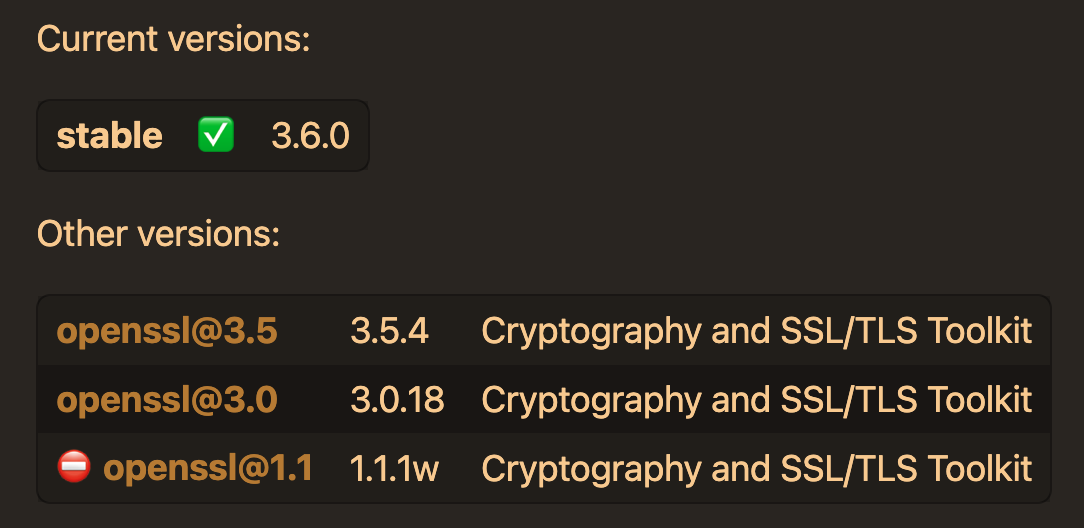
Task: Open the deprecated openssl@1.1 formula link
Action: [207, 468]
